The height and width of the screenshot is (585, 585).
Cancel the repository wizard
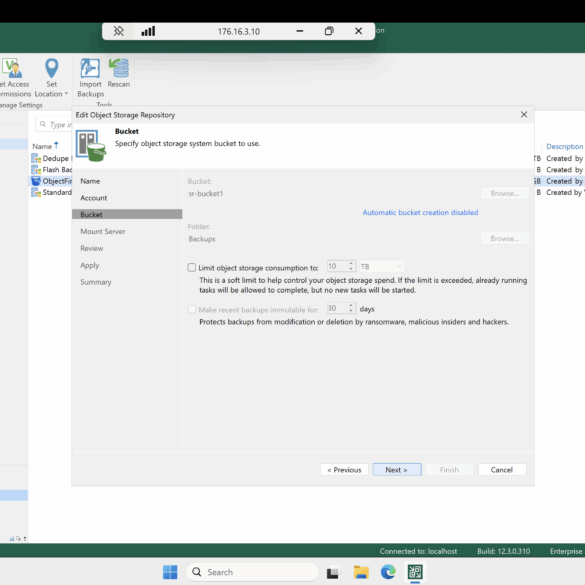tap(502, 469)
